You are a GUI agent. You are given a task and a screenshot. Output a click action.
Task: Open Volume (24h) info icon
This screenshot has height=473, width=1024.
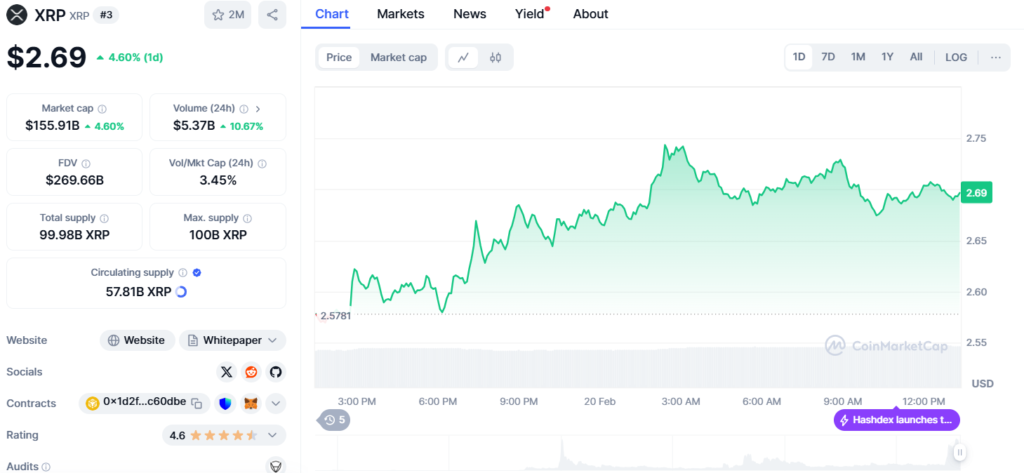(x=244, y=109)
